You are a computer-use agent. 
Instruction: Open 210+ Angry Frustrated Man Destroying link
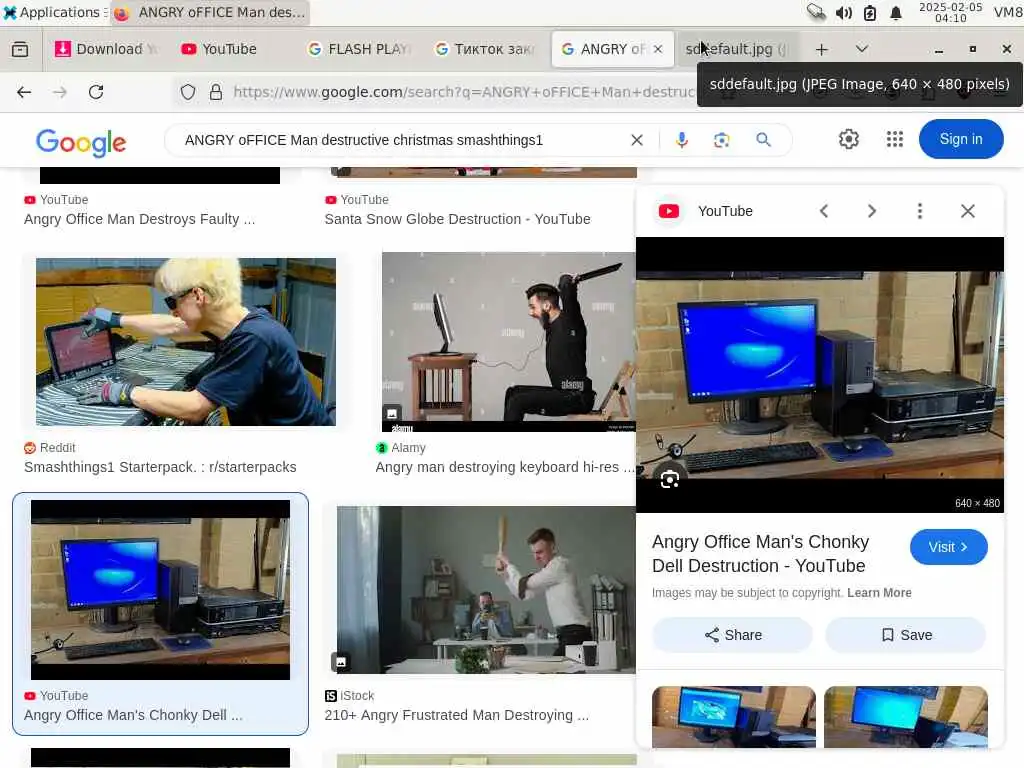coord(456,716)
